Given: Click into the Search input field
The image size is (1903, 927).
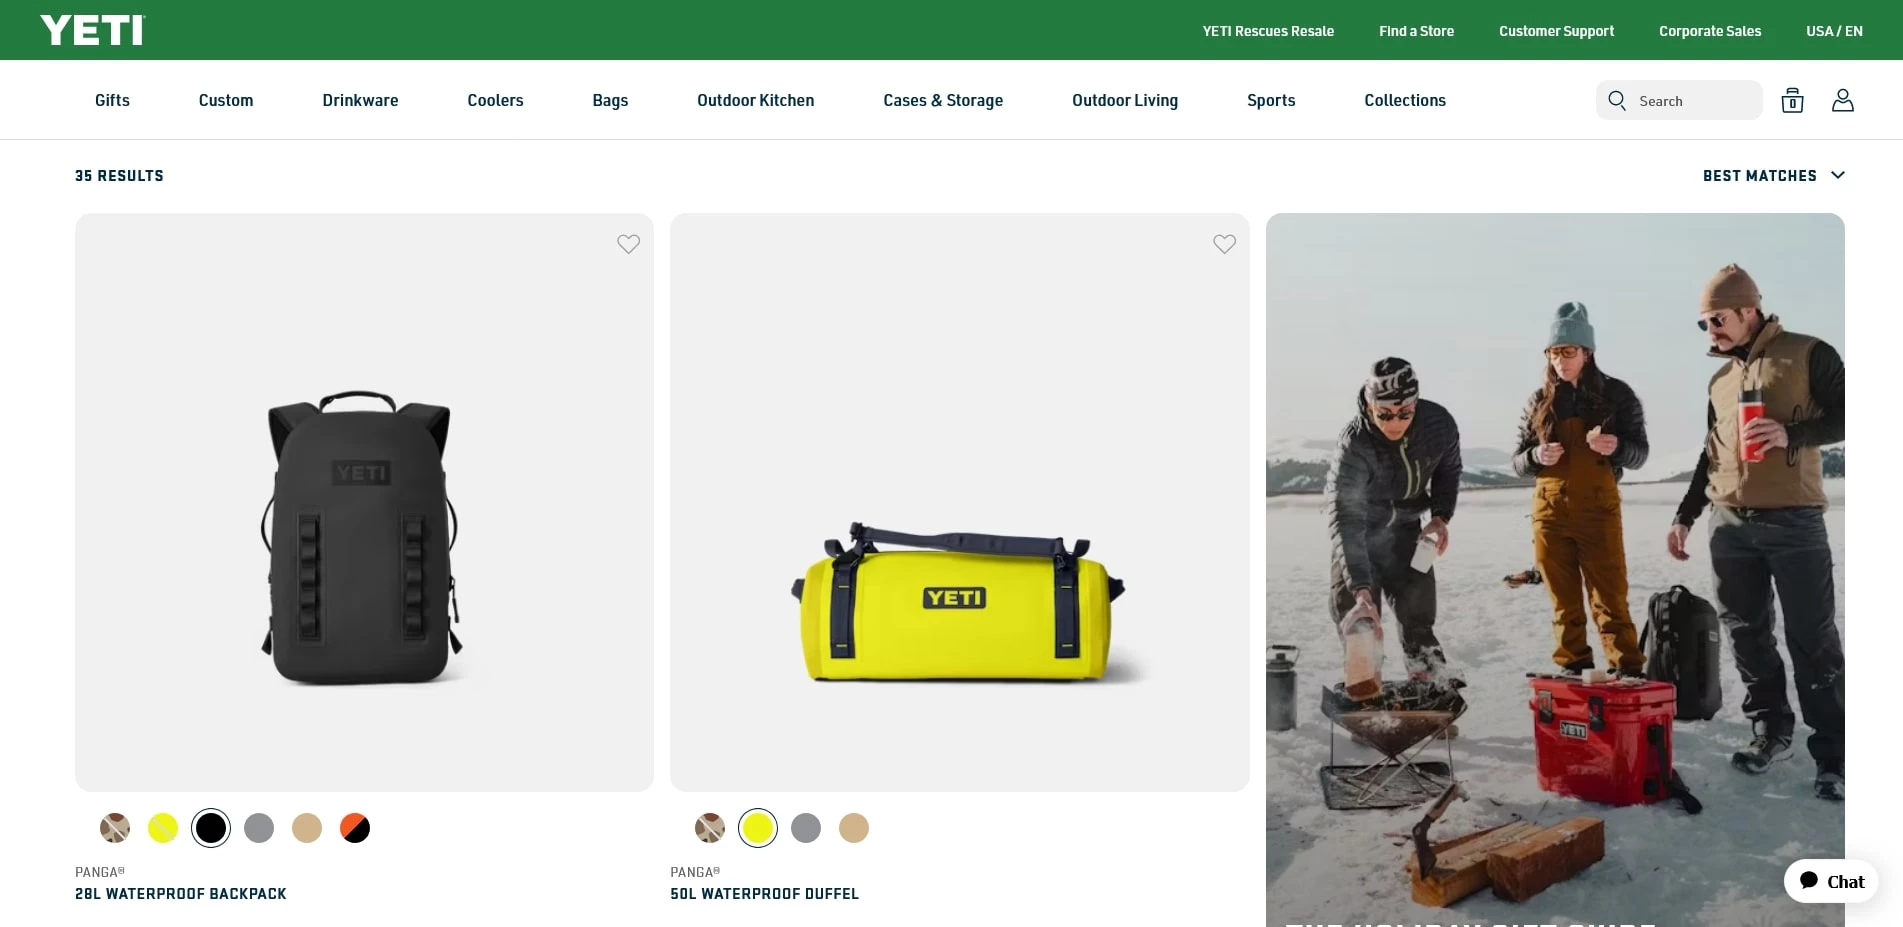Looking at the screenshot, I should tap(1695, 101).
